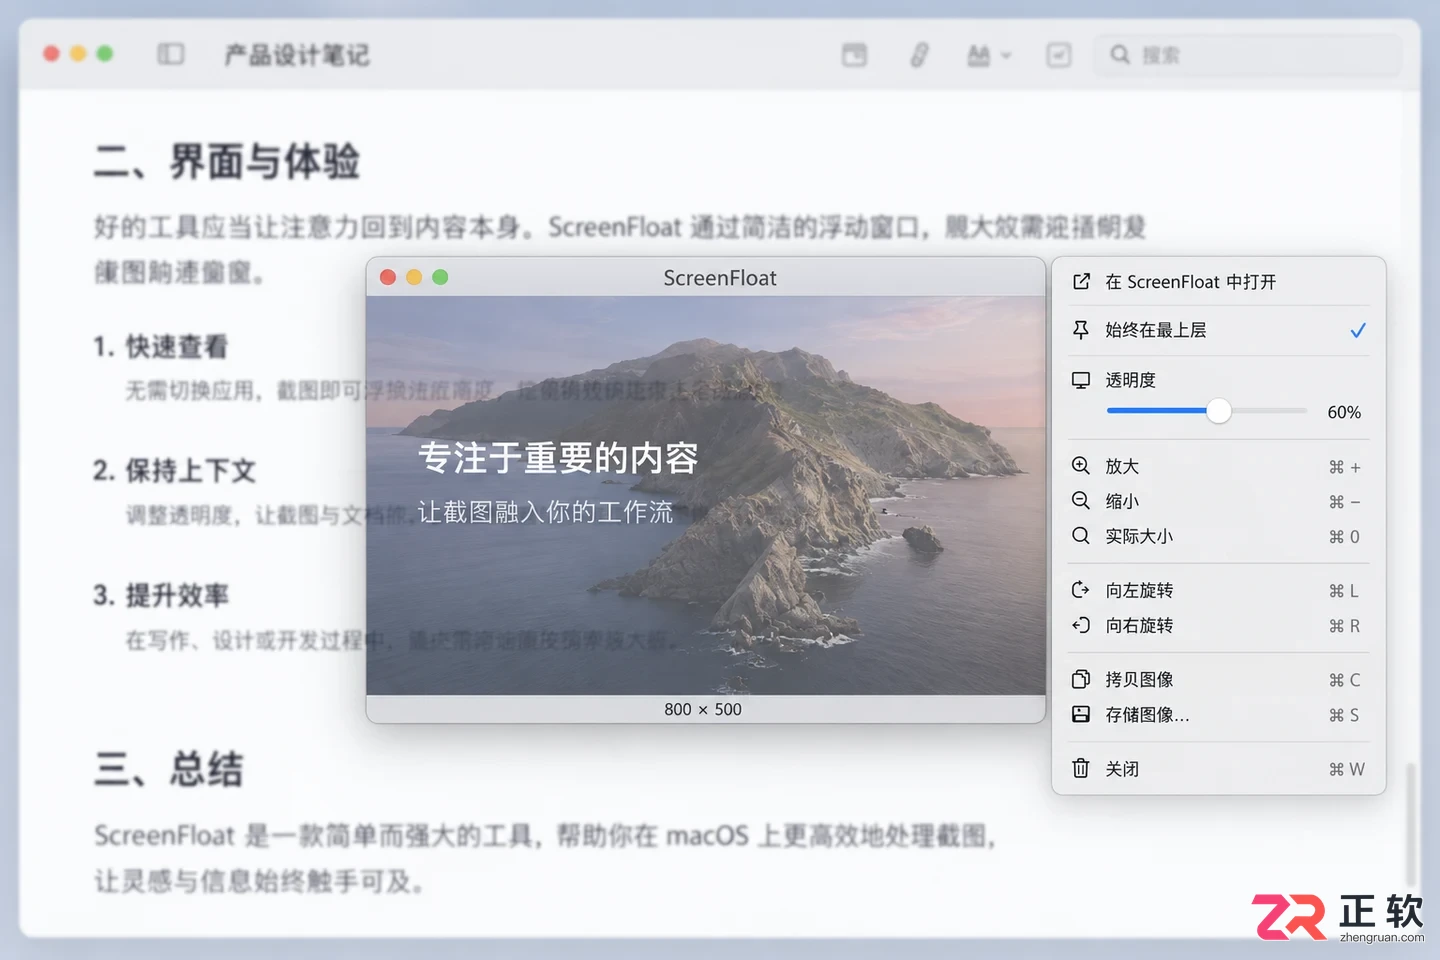Focus the 搜索 search field in notes toolbar

(x=1247, y=55)
